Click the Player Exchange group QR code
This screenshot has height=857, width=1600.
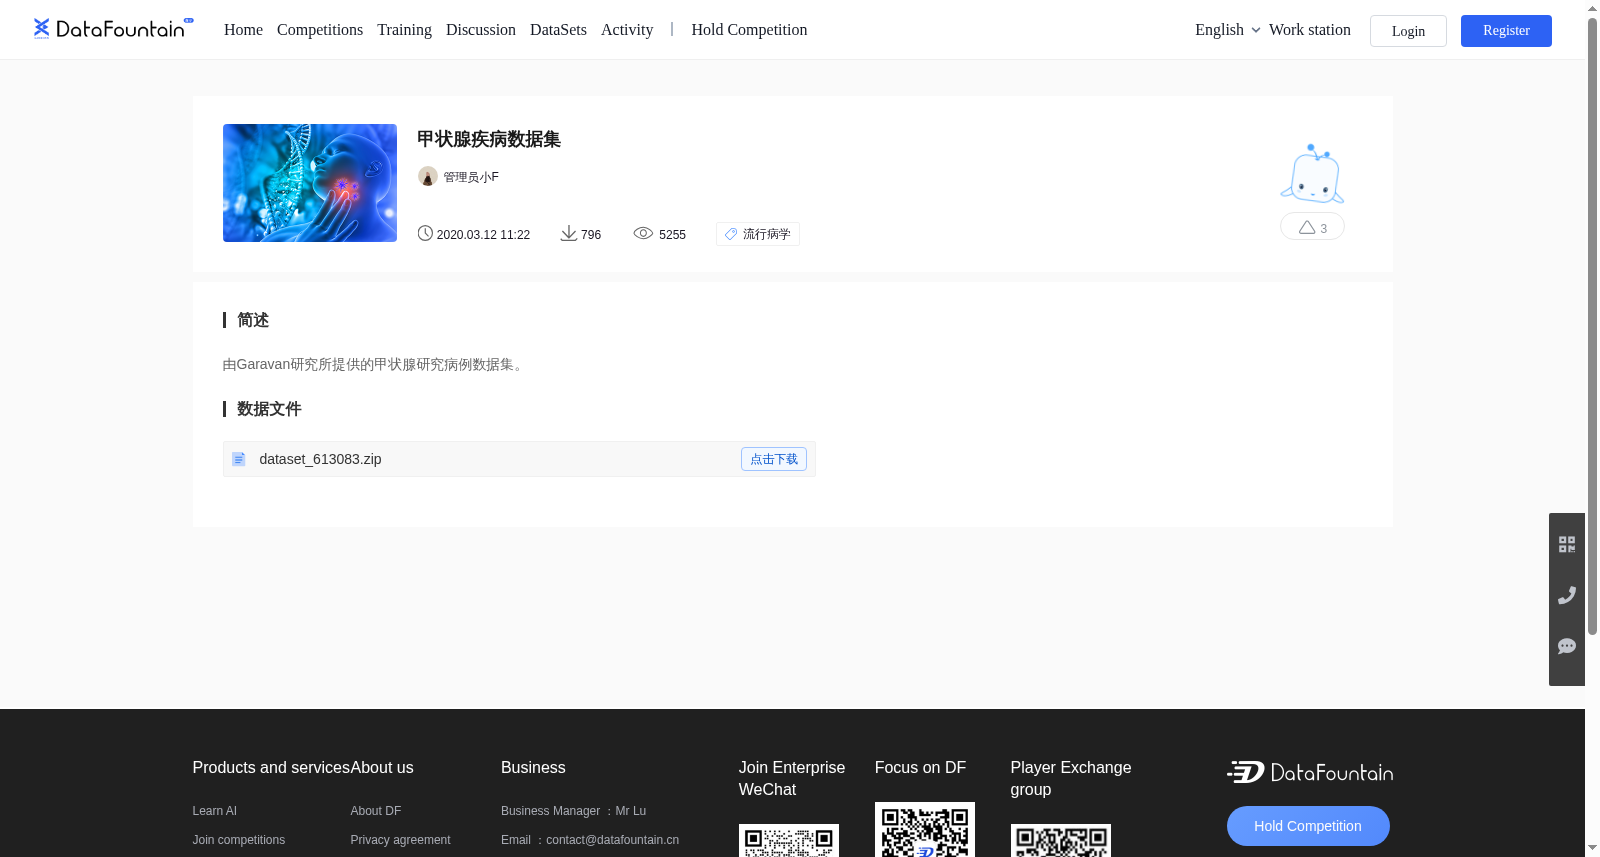point(1061,841)
